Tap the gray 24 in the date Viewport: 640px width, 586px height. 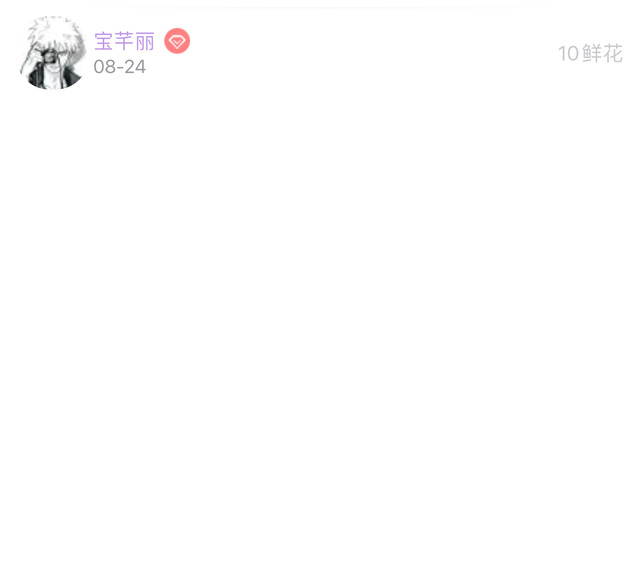[135, 67]
